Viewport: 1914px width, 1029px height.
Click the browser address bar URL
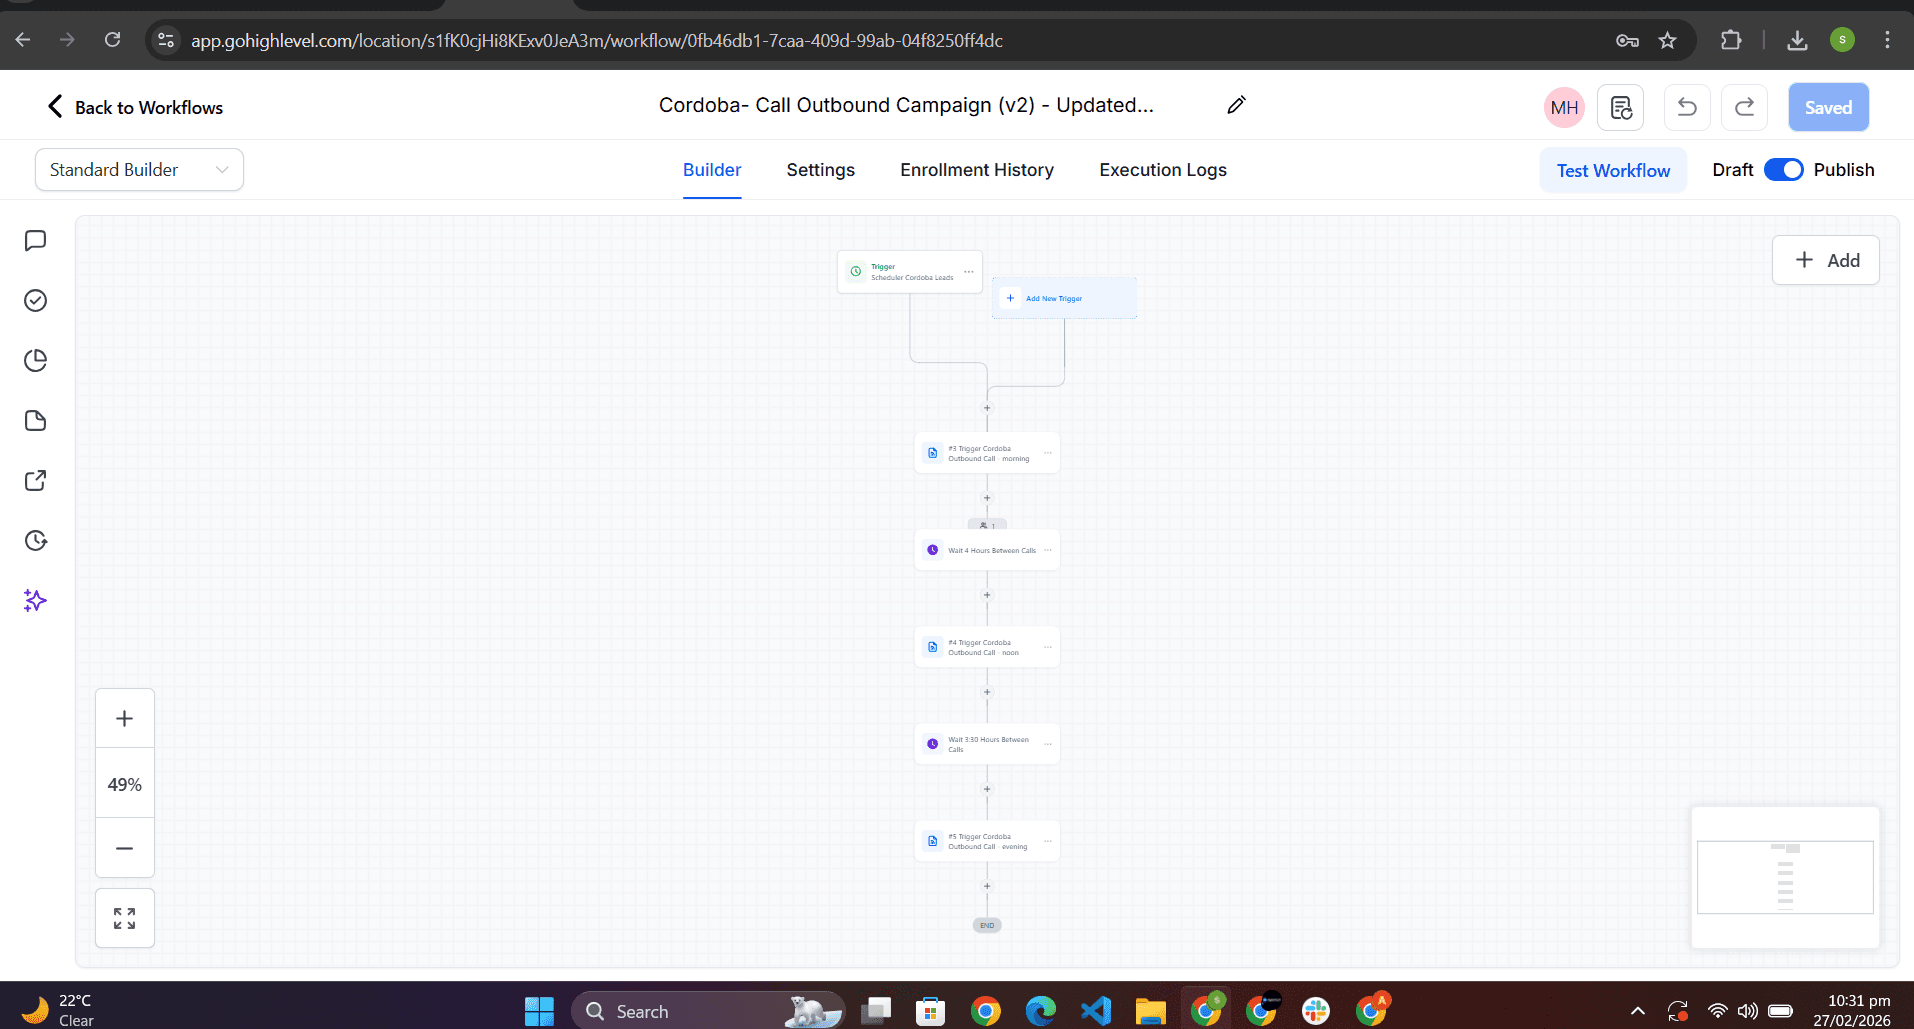point(597,40)
